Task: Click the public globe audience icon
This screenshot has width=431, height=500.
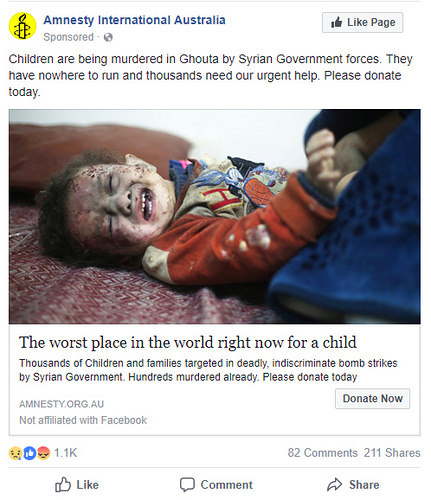Action: coord(108,37)
